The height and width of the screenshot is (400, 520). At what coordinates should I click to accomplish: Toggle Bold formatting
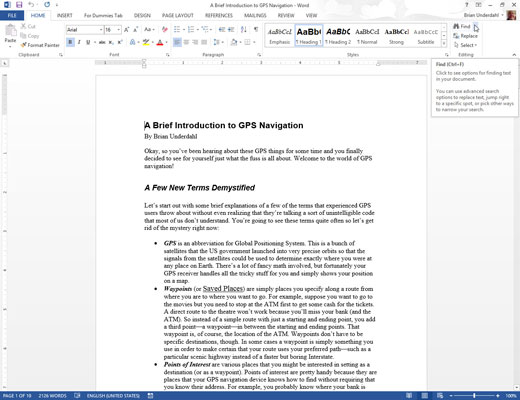(x=70, y=42)
